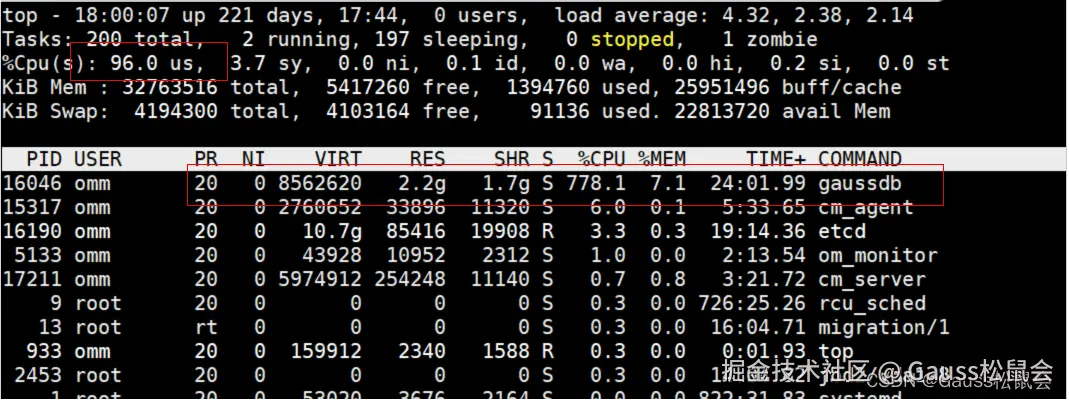Click the cm_server command entry
1069x400 pixels.
point(872,279)
